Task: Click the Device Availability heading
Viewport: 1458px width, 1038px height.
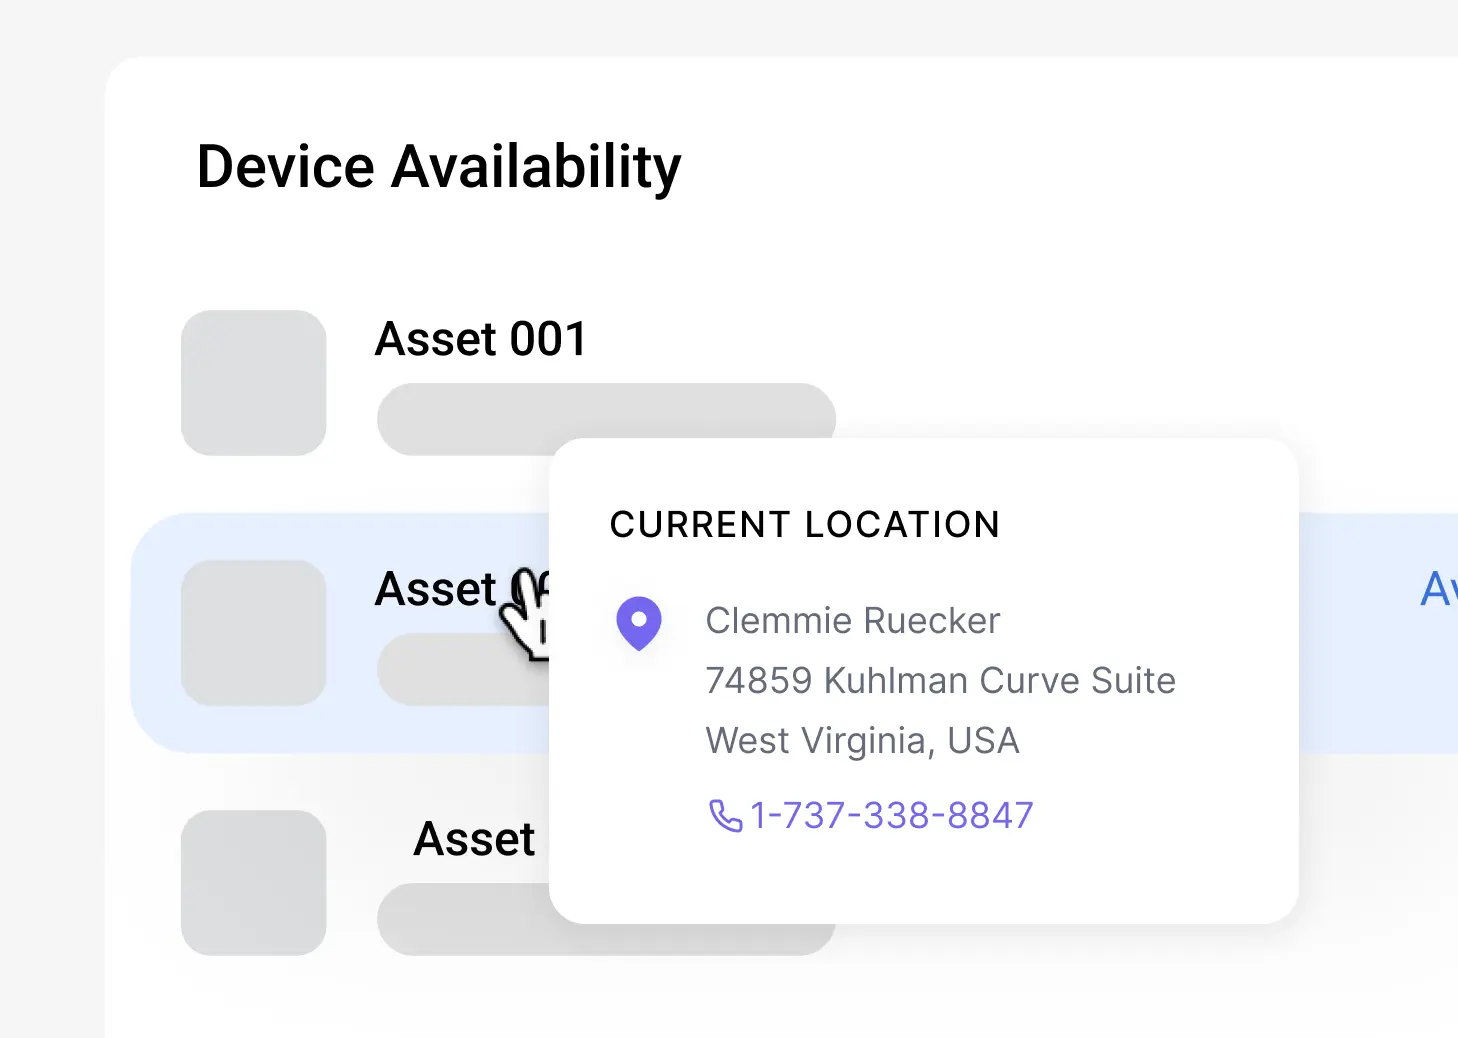Action: pos(439,167)
